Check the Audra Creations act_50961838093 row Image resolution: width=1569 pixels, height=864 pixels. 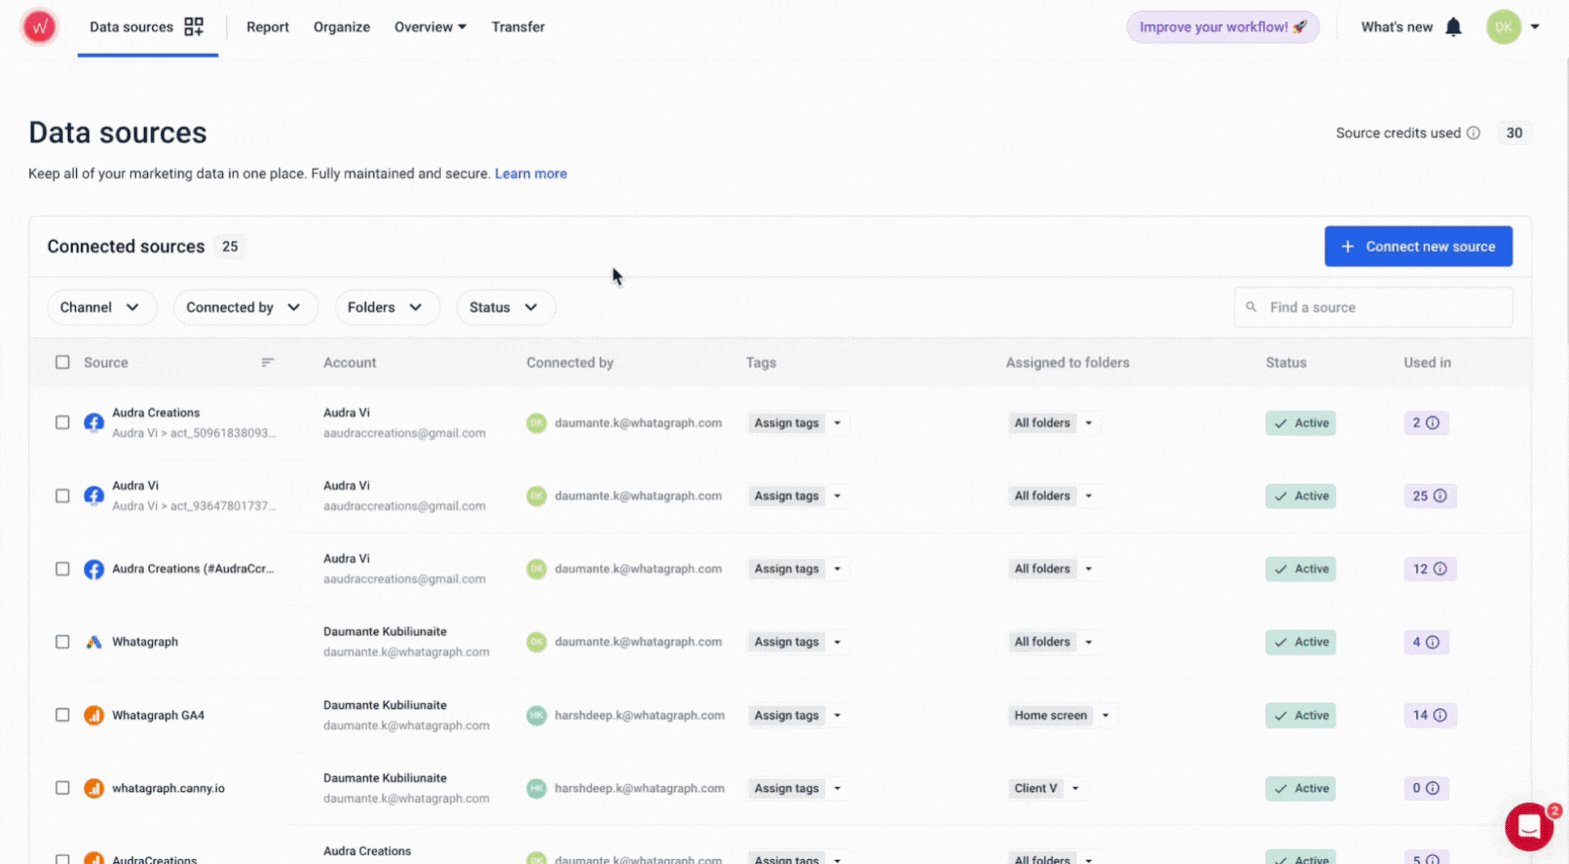pos(62,423)
